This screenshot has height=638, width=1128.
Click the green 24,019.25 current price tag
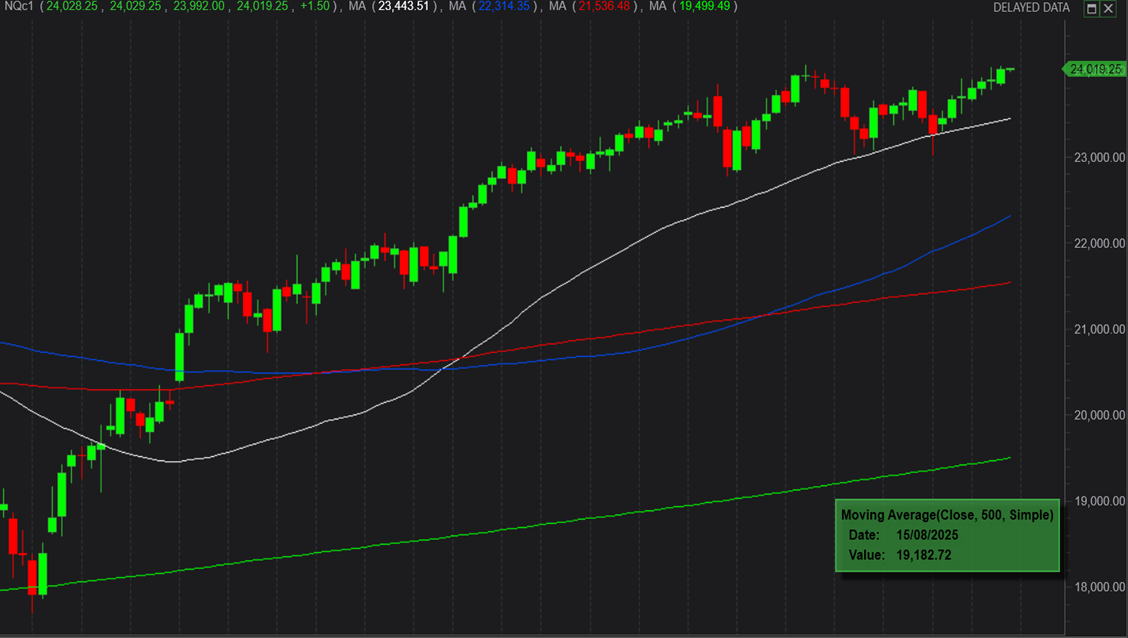coord(1097,69)
